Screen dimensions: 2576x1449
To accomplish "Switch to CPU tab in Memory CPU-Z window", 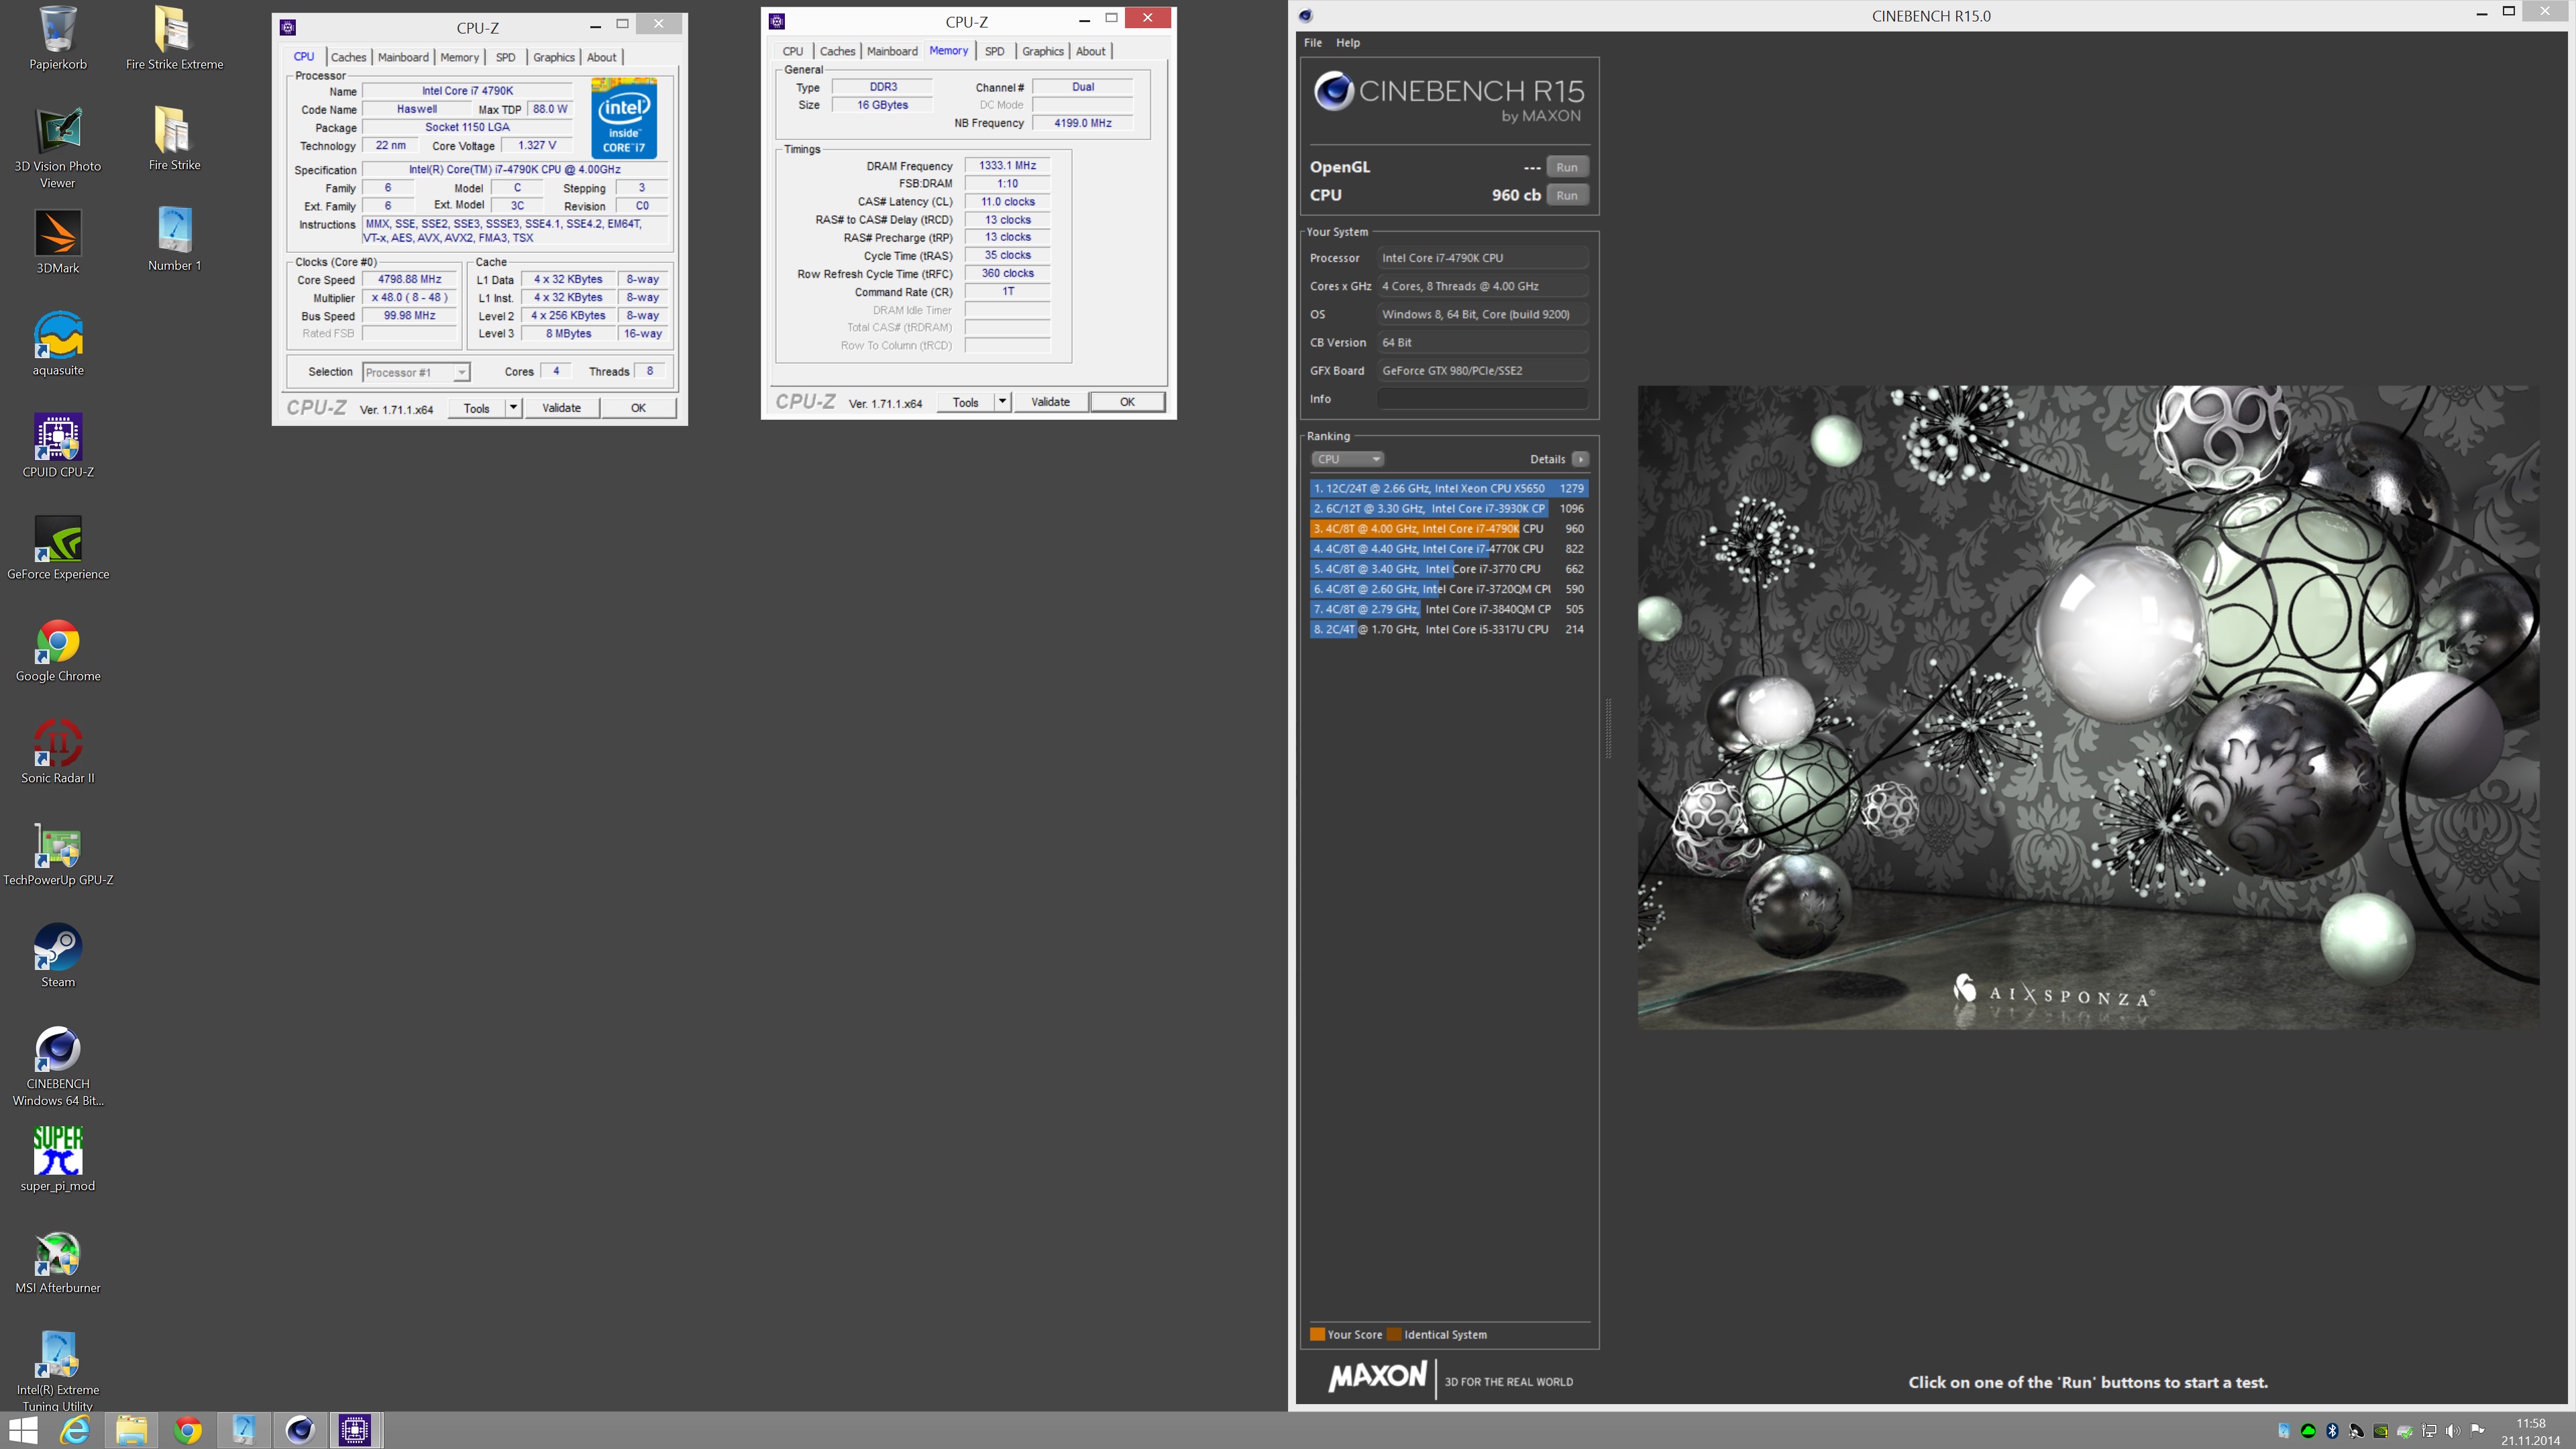I will 793,51.
